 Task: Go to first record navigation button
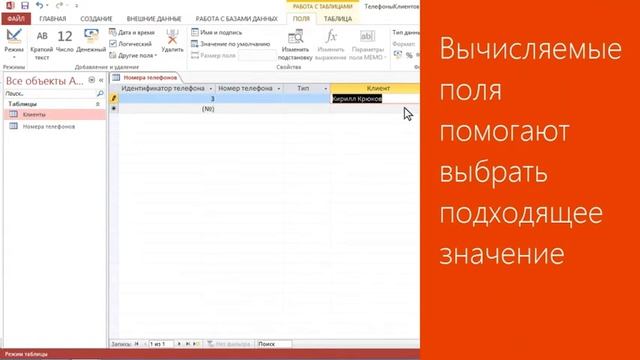(x=137, y=344)
